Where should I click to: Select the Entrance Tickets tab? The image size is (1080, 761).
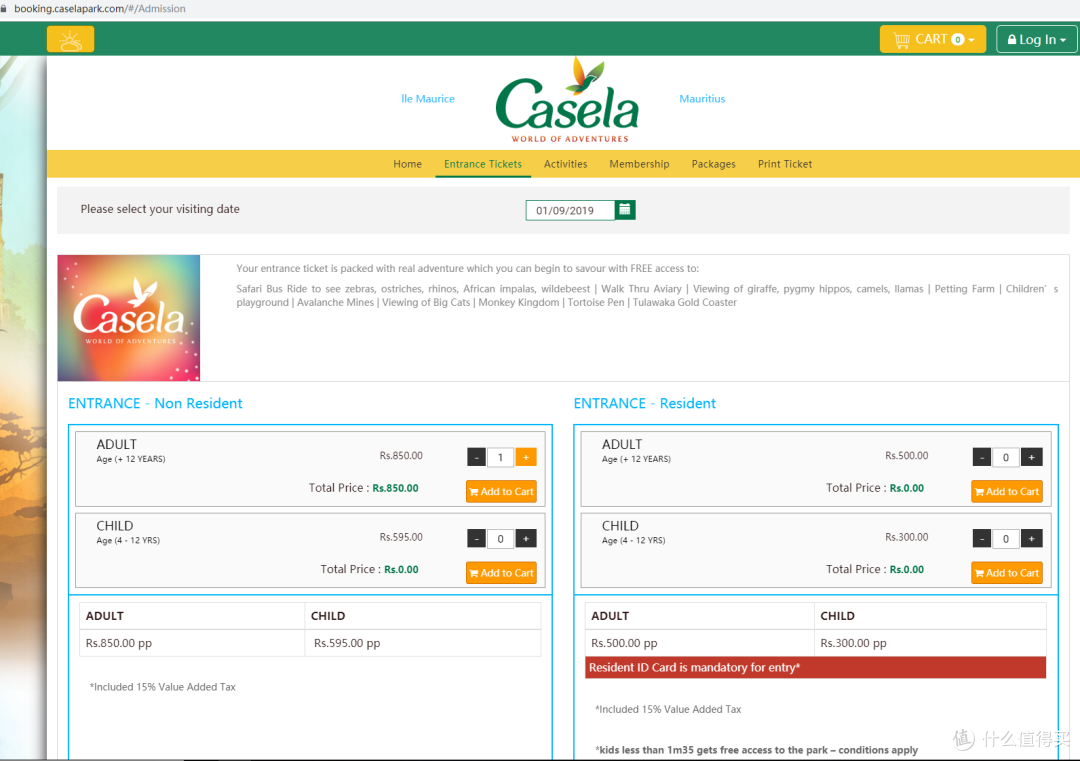(x=483, y=164)
